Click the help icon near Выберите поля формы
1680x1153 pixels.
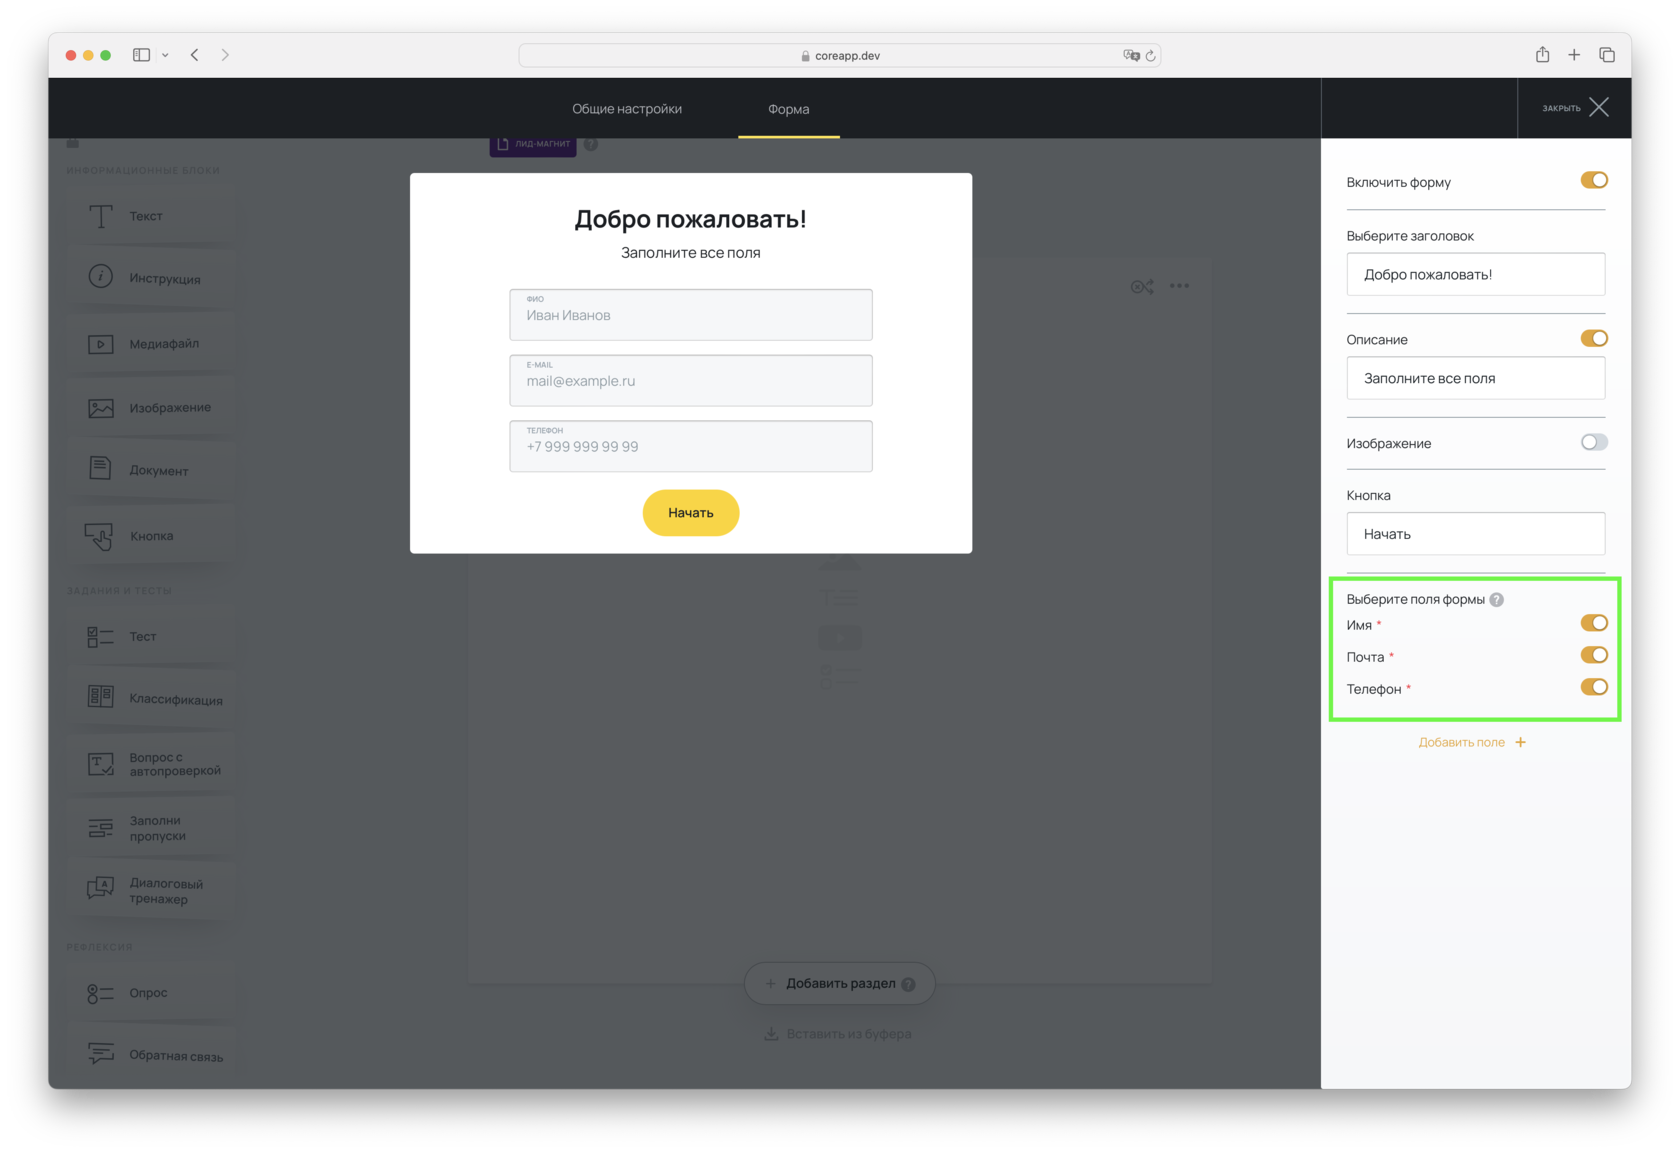(x=1496, y=600)
